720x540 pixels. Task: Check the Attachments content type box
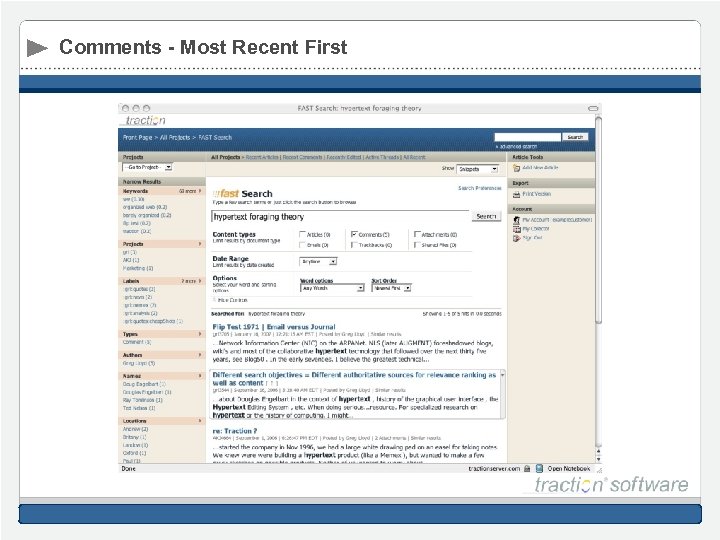coord(417,234)
